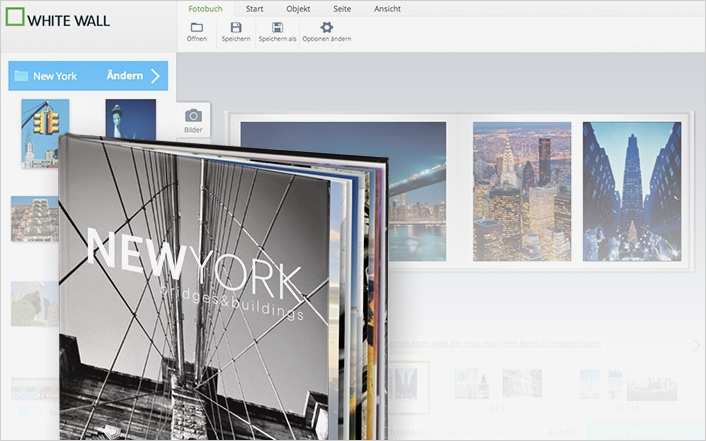Open the Ansicht tab

(x=387, y=9)
